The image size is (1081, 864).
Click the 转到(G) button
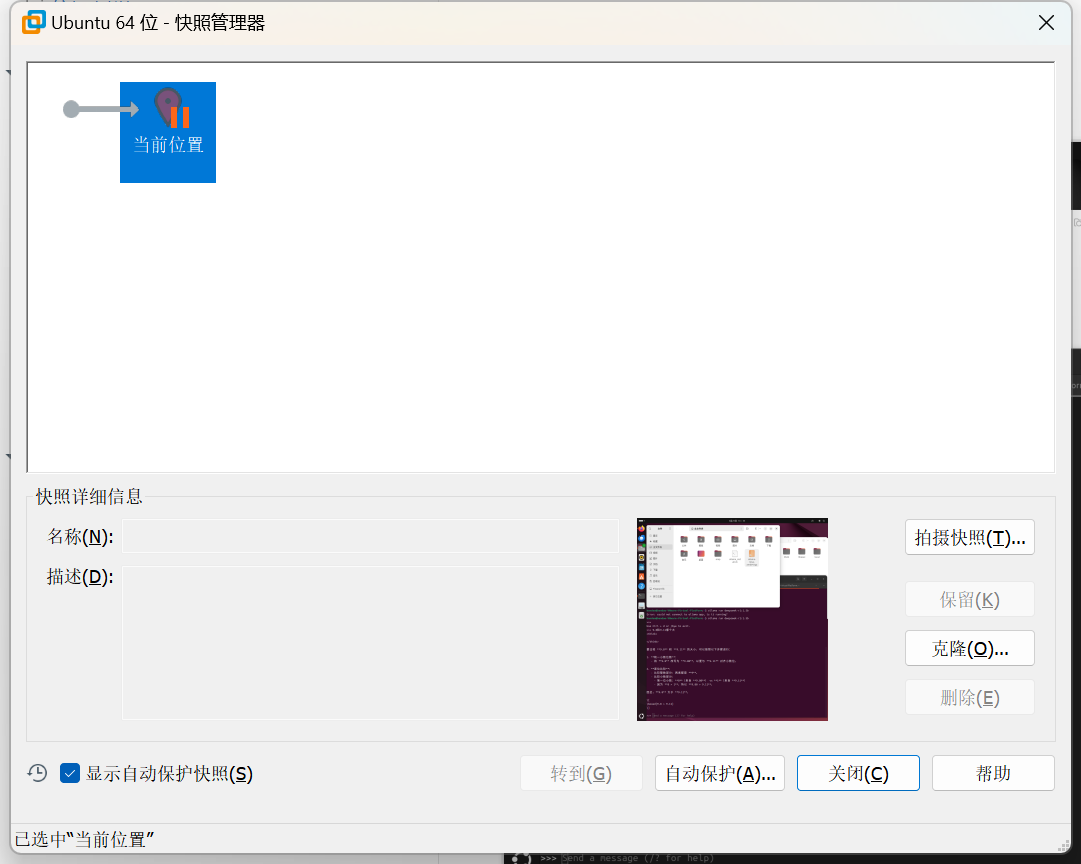tap(581, 773)
